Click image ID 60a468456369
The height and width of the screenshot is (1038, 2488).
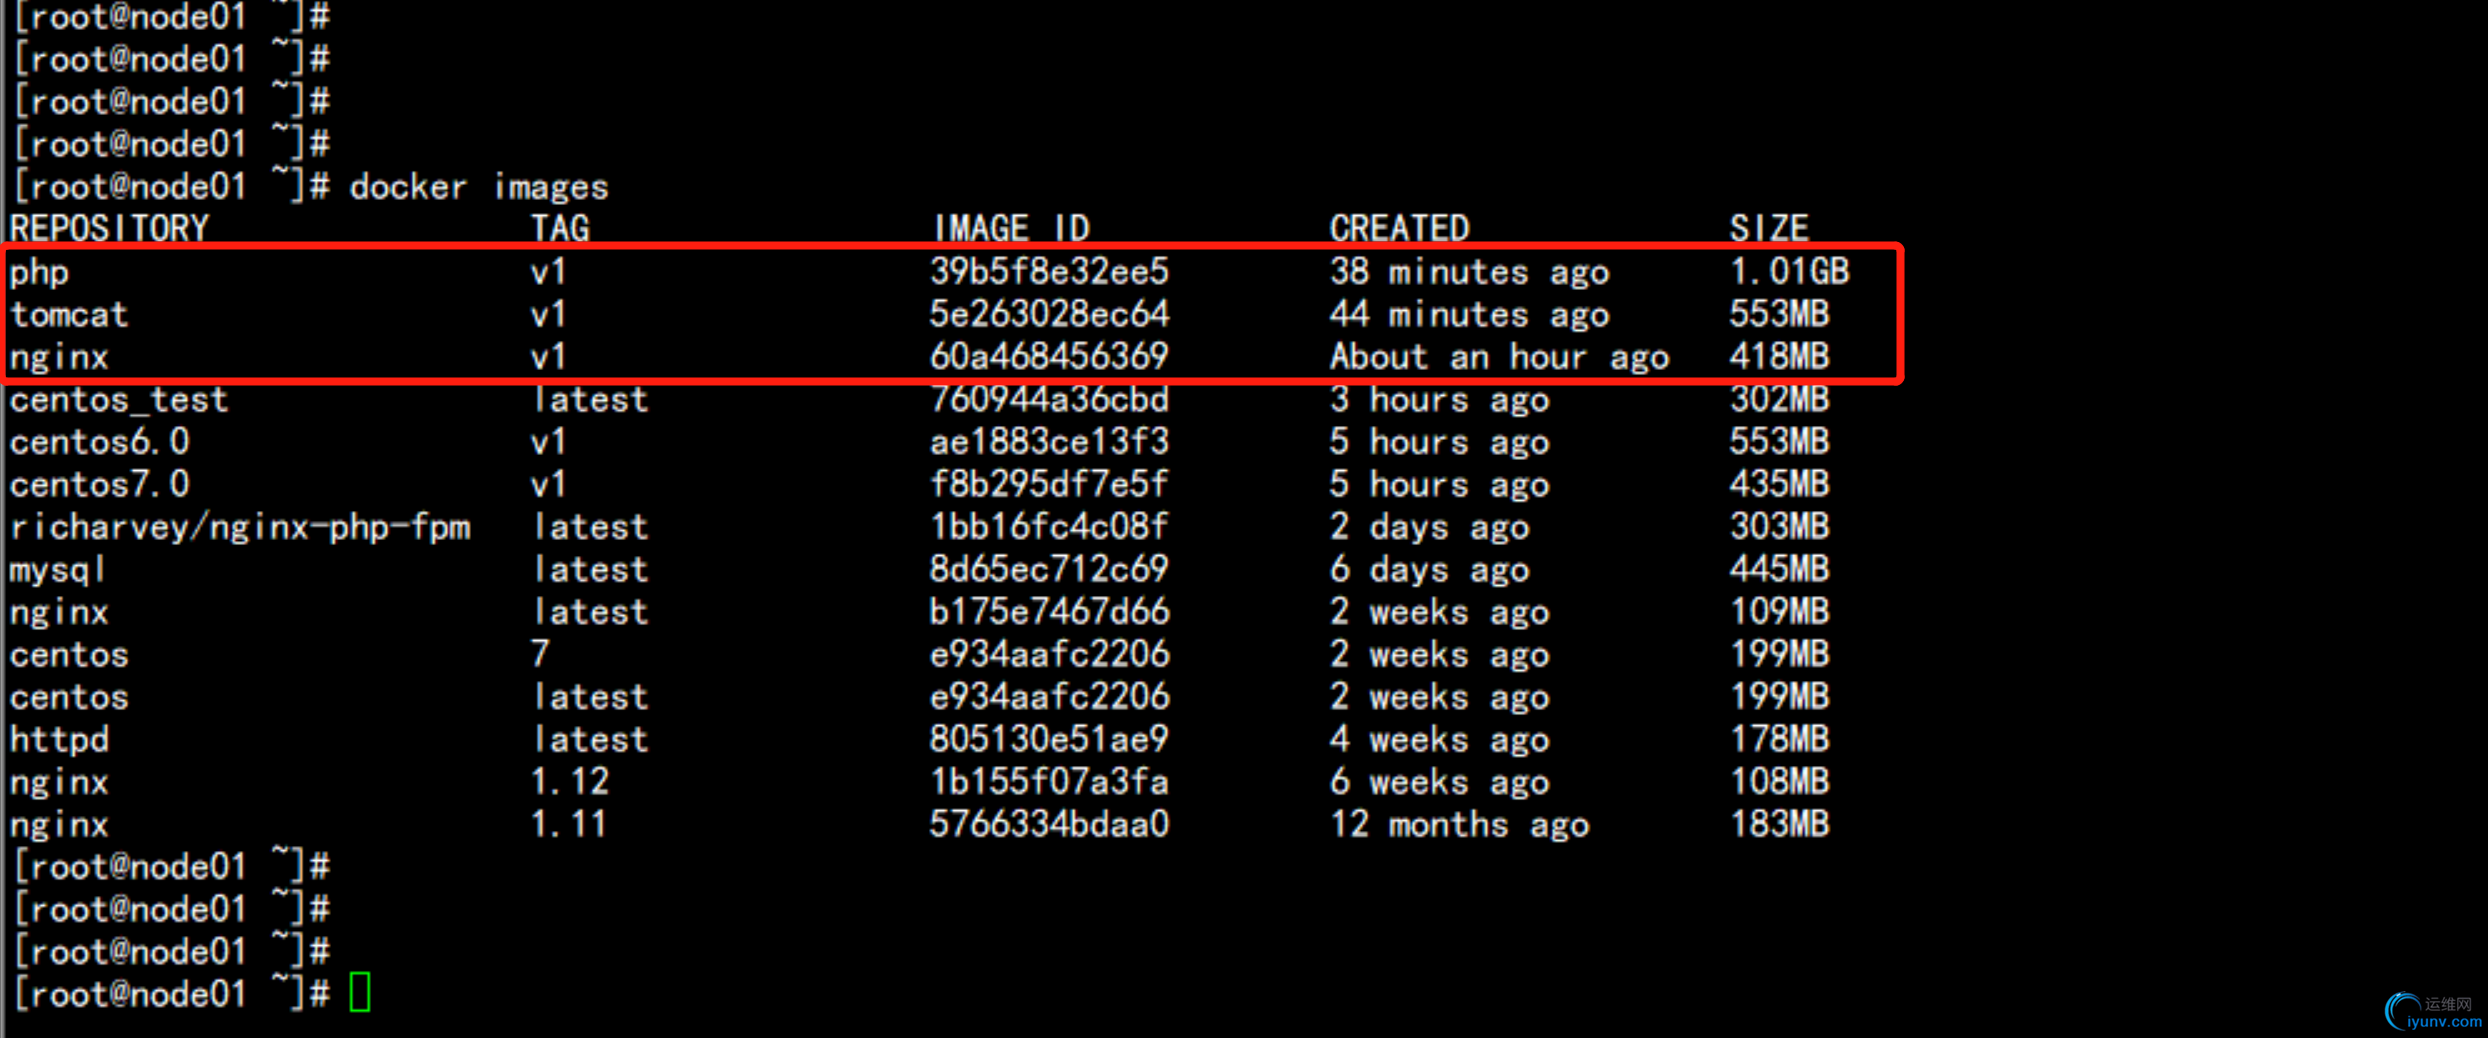(x=1049, y=357)
